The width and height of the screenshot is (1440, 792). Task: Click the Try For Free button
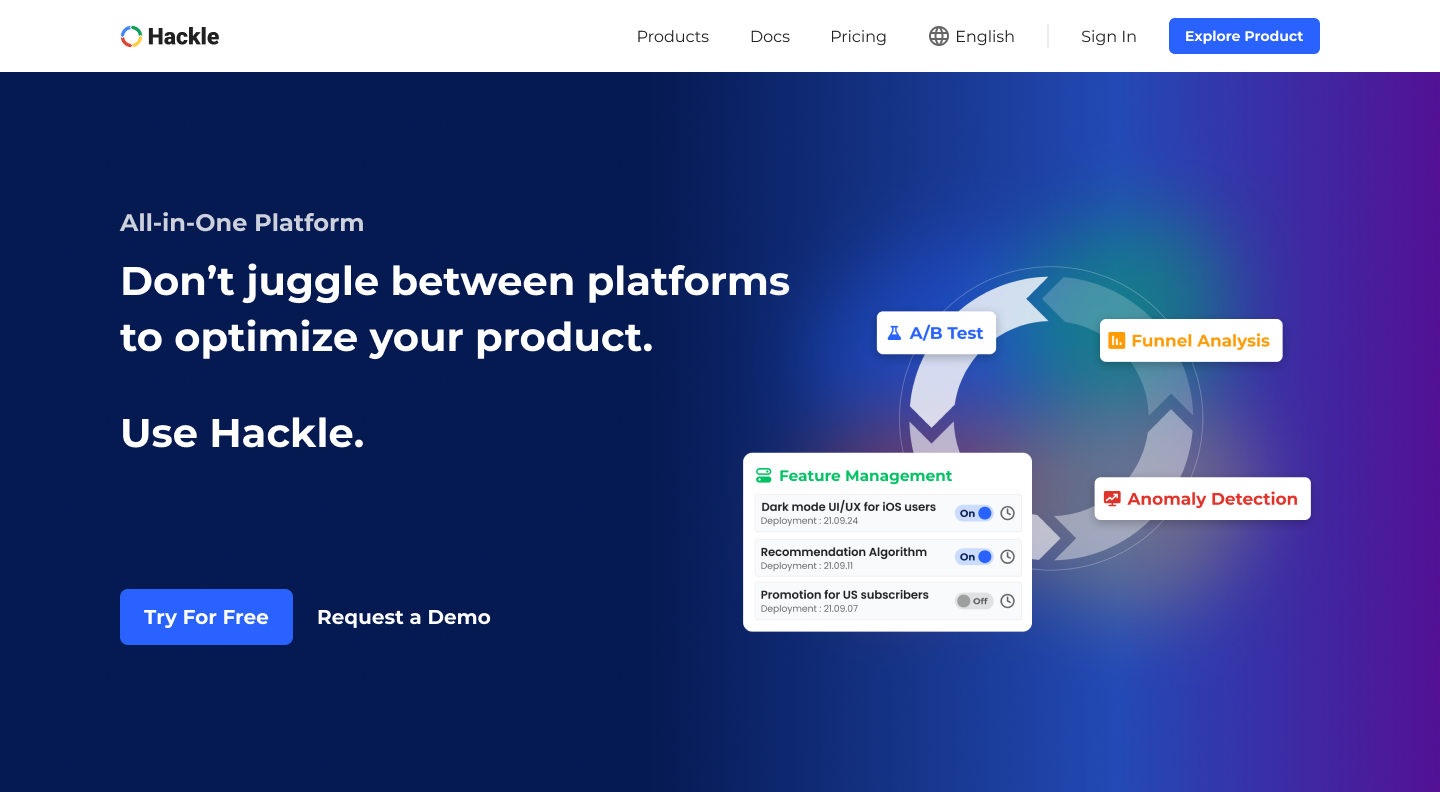point(206,617)
